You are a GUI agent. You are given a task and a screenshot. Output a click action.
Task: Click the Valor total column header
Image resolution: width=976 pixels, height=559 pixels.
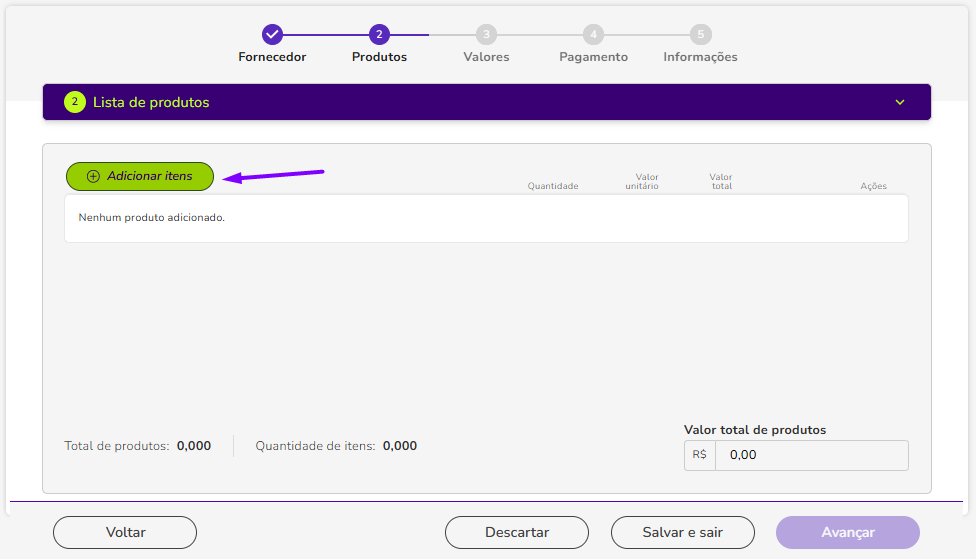pyautogui.click(x=721, y=182)
